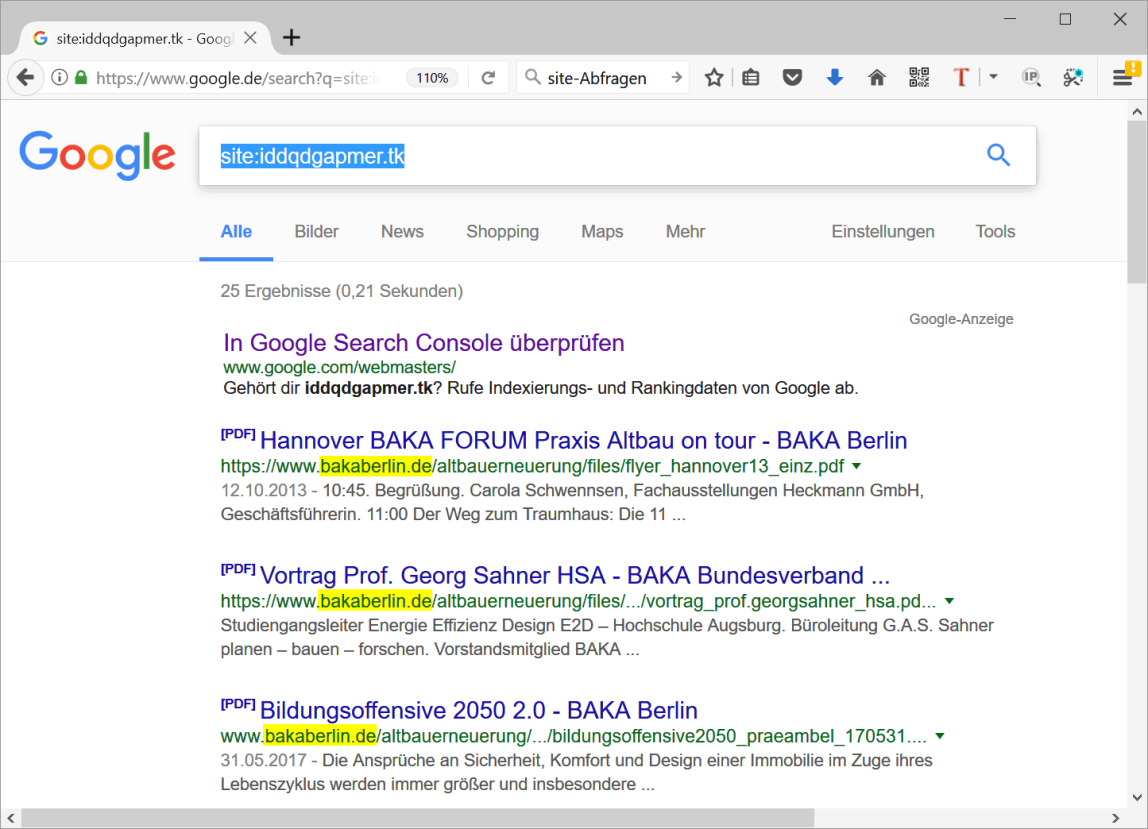Image resolution: width=1148 pixels, height=829 pixels.
Task: Expand options arrow for flyer_hannover13_einz.pdf result
Action: click(857, 466)
